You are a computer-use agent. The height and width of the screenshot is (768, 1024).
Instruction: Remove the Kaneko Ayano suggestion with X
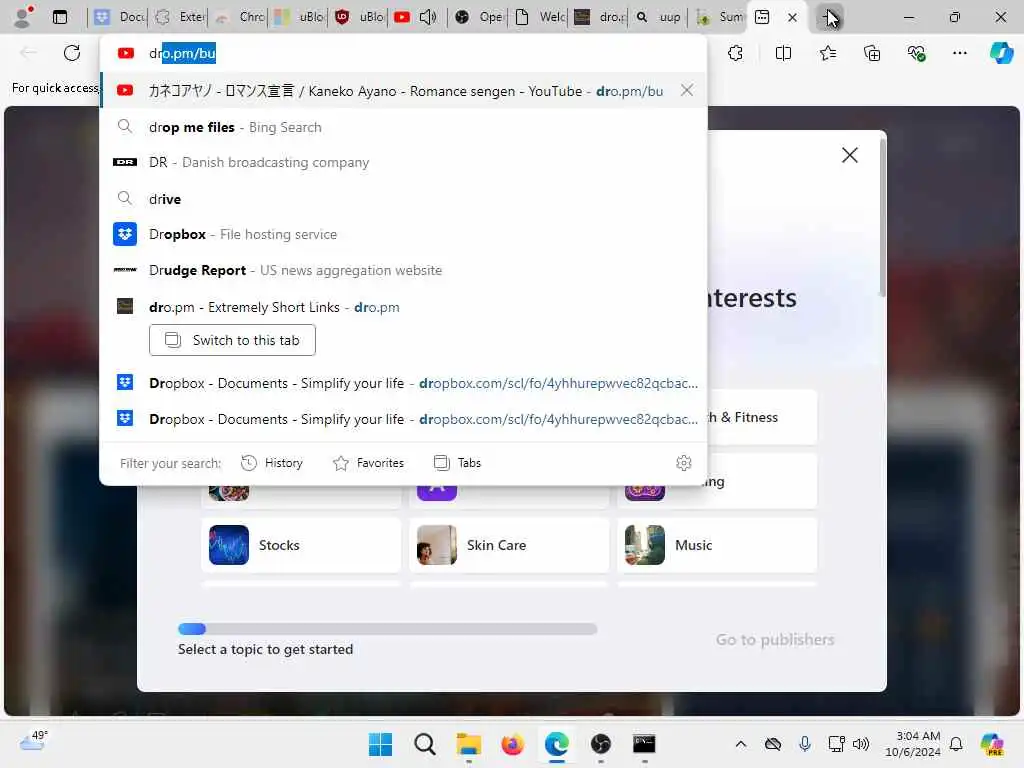click(686, 90)
